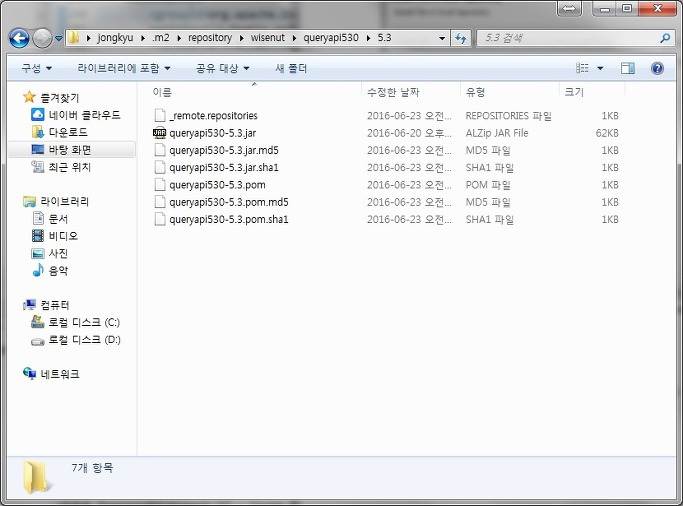Screen dimensions: 683x506
Task: Open 로컬 디스크 (C:)
Action: click(x=84, y=322)
